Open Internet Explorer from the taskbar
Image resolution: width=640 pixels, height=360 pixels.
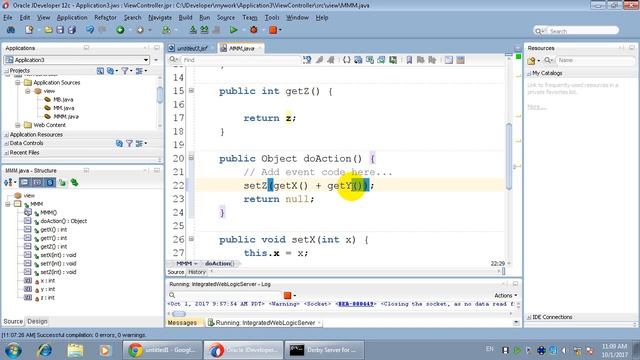point(44,350)
